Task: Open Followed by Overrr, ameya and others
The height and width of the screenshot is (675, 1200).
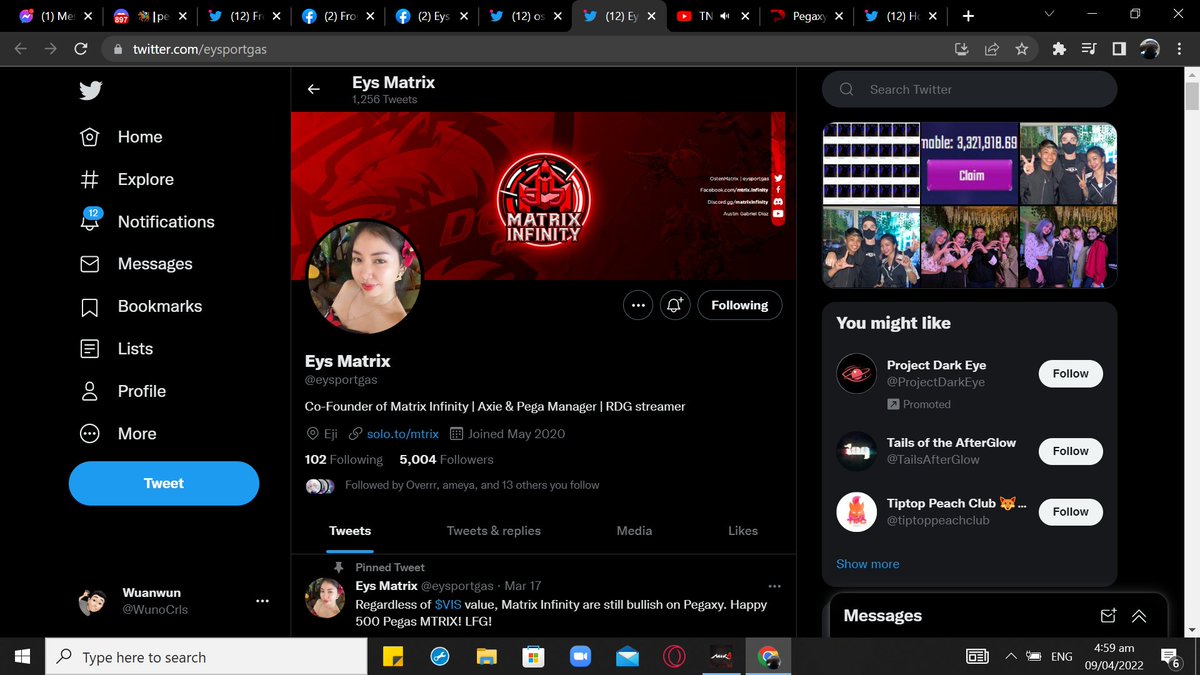Action: (x=472, y=485)
